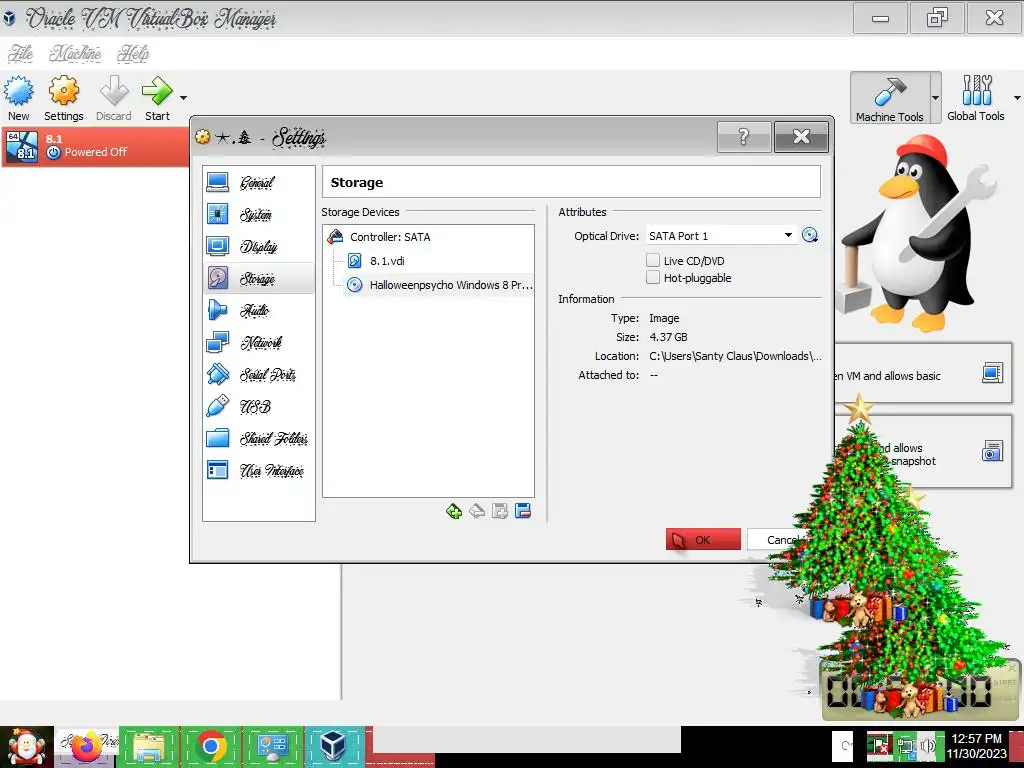Screen dimensions: 1024x768
Task: Open the USB settings category
Action: [258, 406]
